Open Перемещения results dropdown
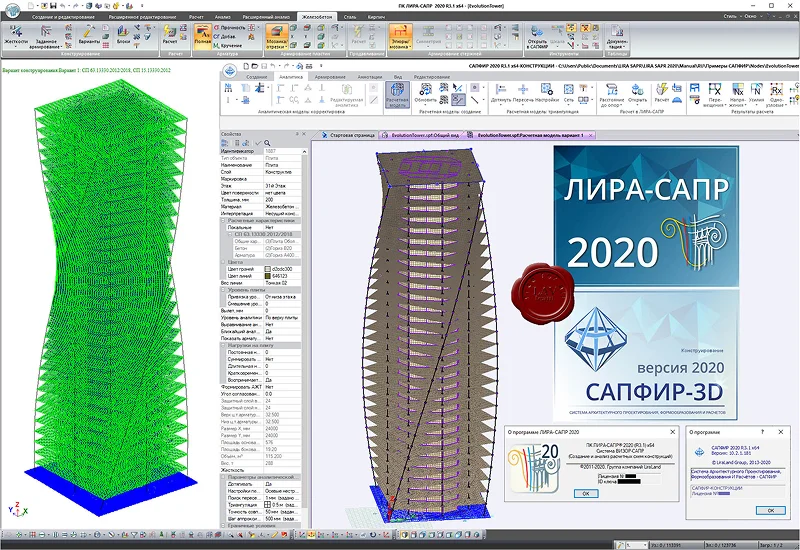Screen dimensions: 800x550 tap(715, 95)
